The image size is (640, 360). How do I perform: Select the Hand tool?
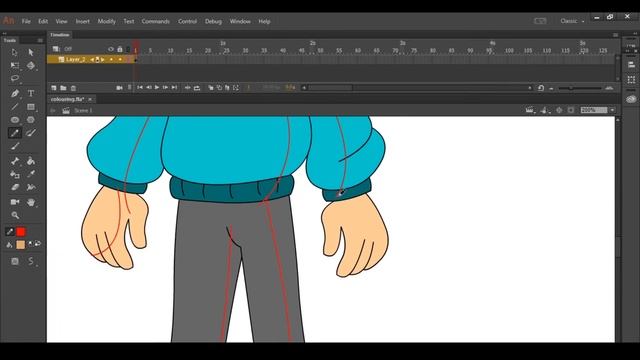[x=31, y=202]
